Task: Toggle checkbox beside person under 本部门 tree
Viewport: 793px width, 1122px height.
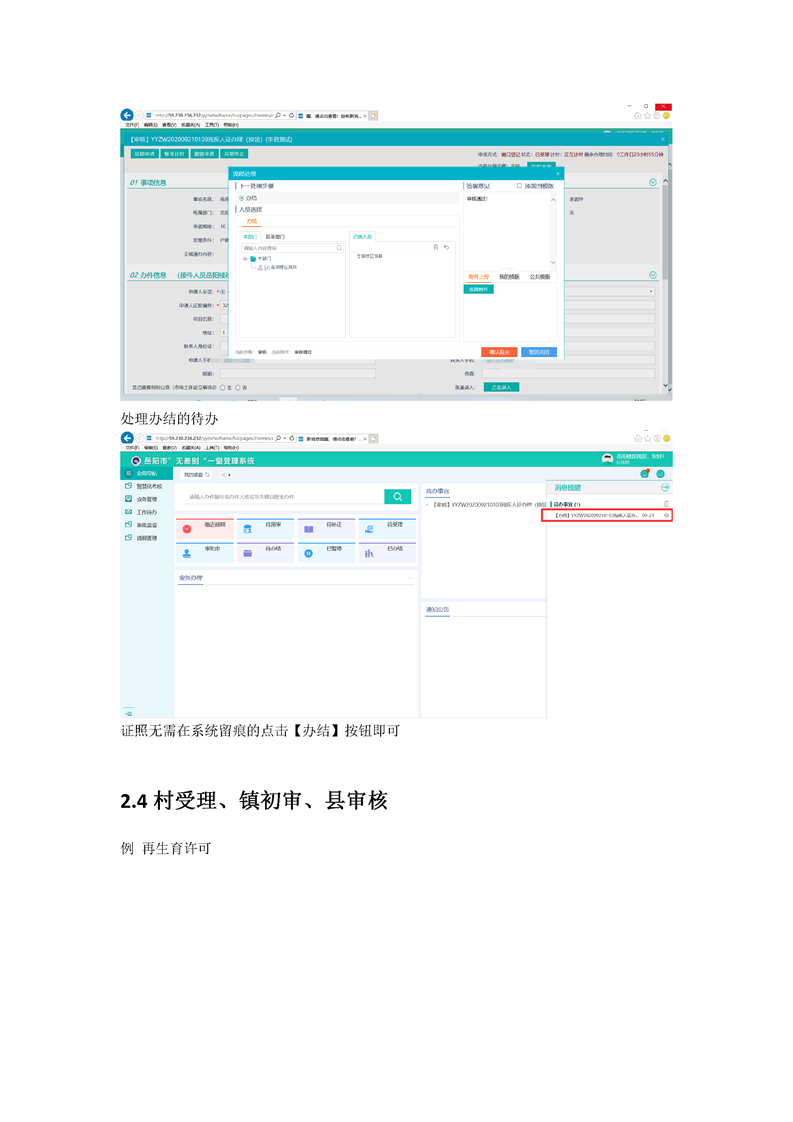Action: tap(267, 267)
